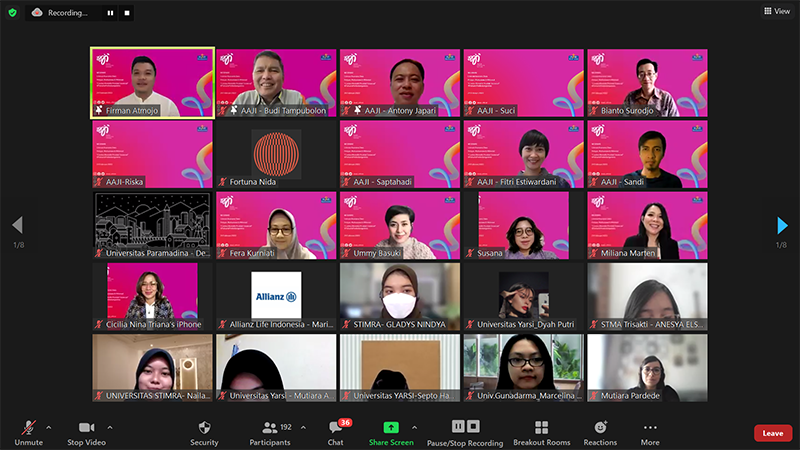Click muted mic icon on Fortuna Nida
Viewport: 800px width, 450px height.
pyautogui.click(x=222, y=182)
